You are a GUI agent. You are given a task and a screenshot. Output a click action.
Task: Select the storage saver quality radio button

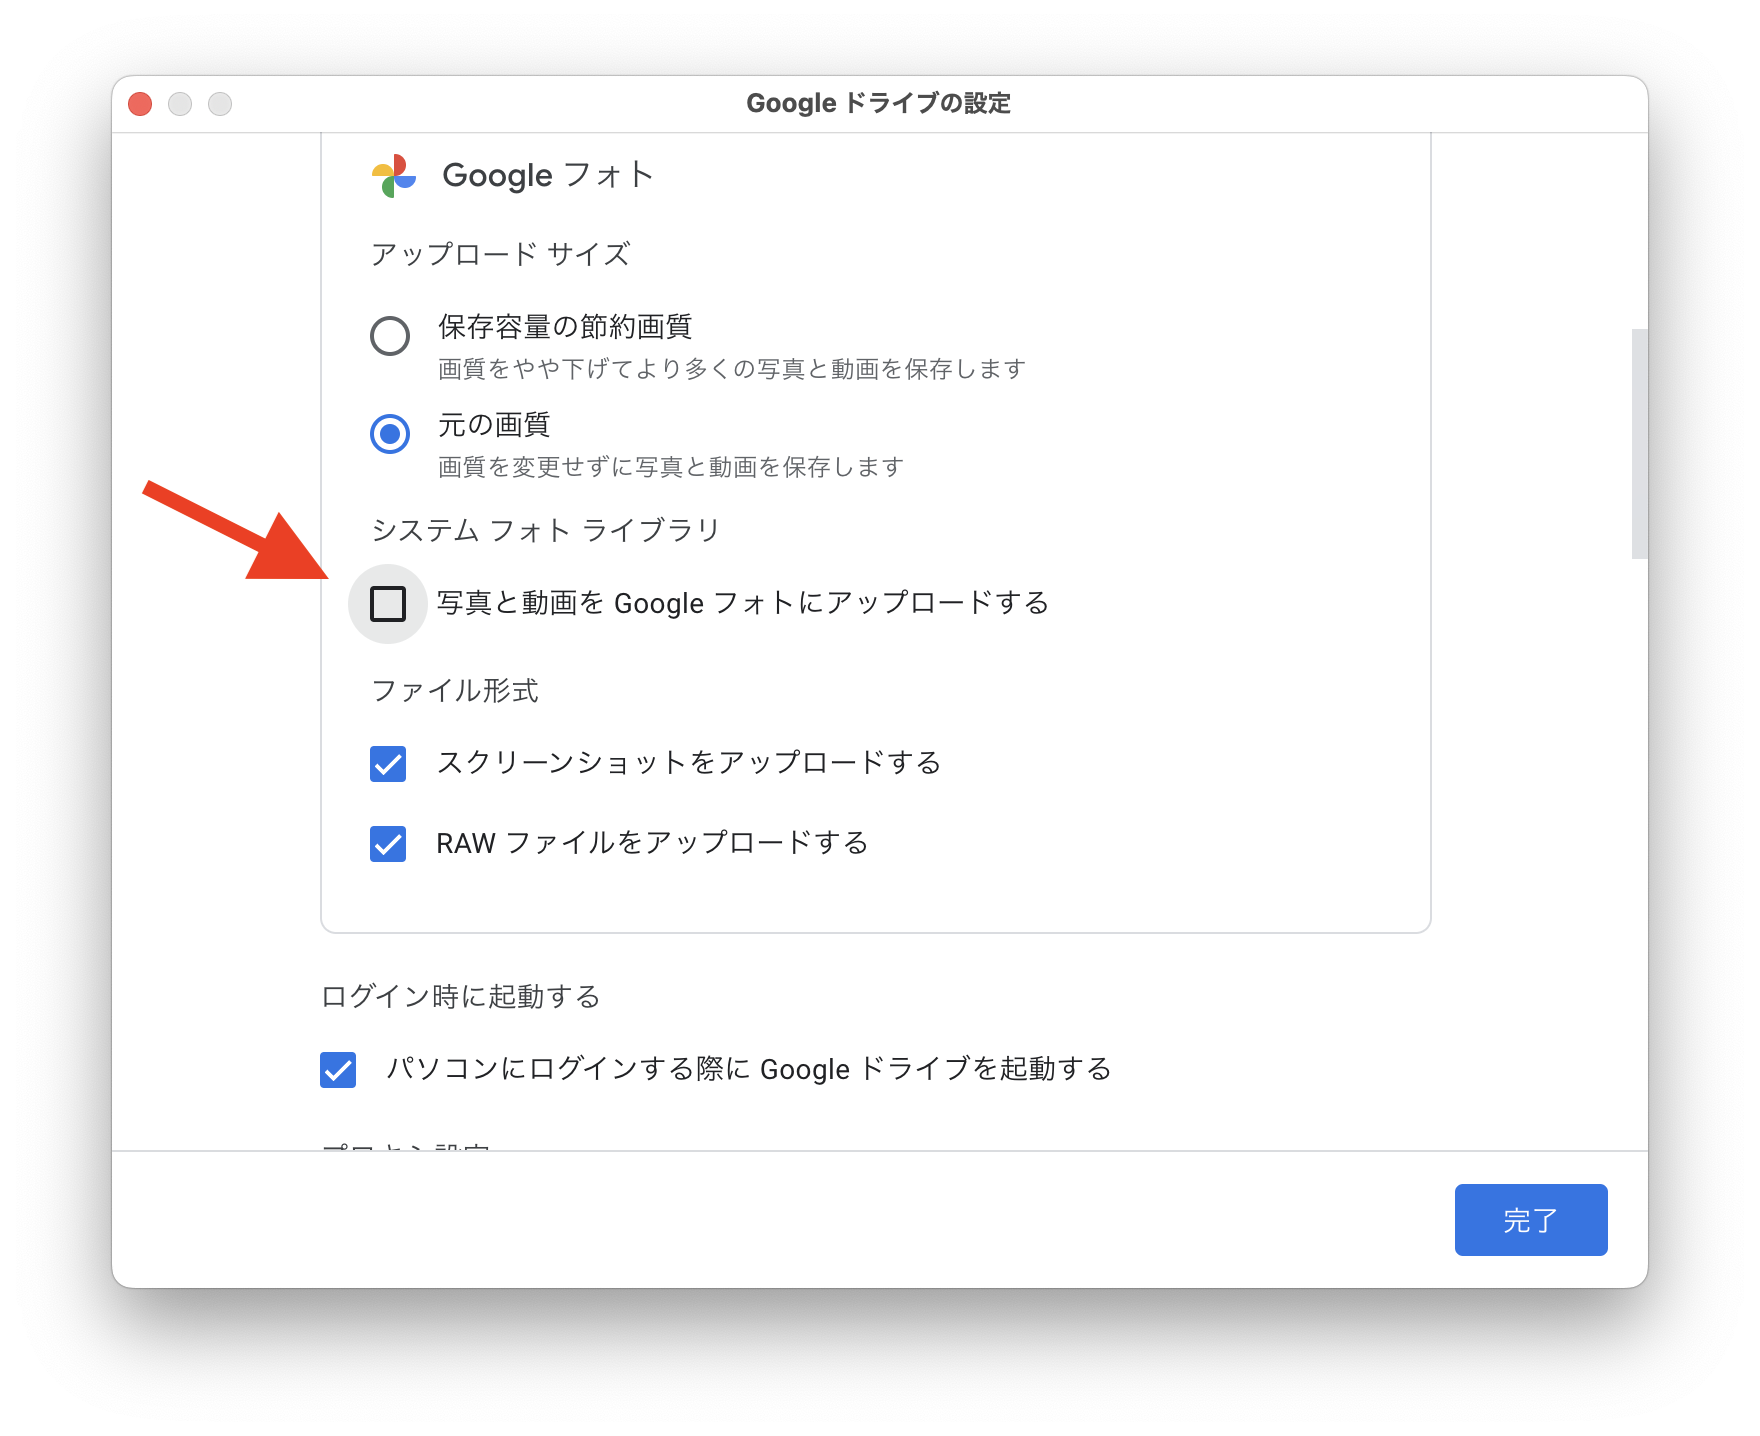(390, 336)
